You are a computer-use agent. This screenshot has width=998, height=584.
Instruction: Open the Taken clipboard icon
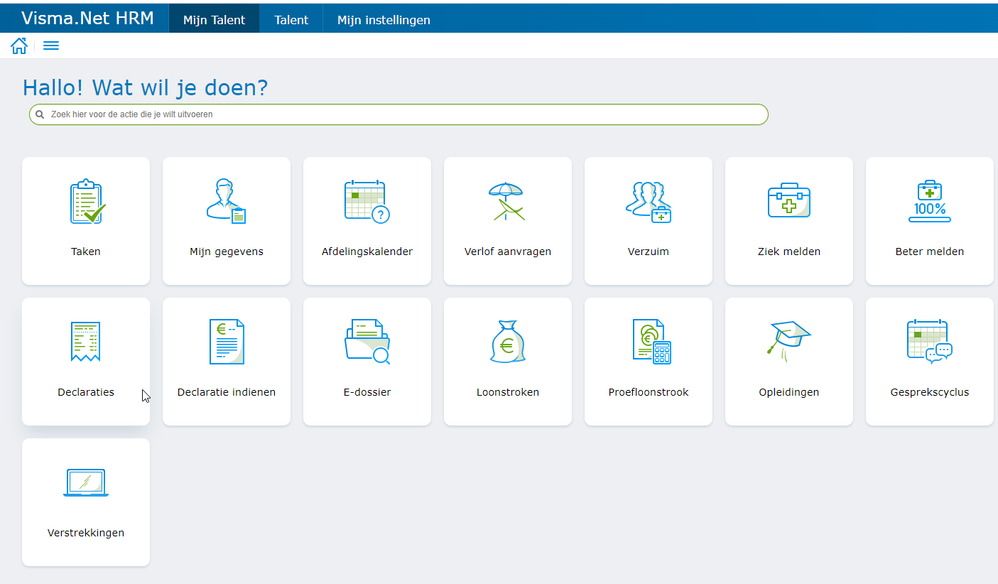(x=87, y=202)
